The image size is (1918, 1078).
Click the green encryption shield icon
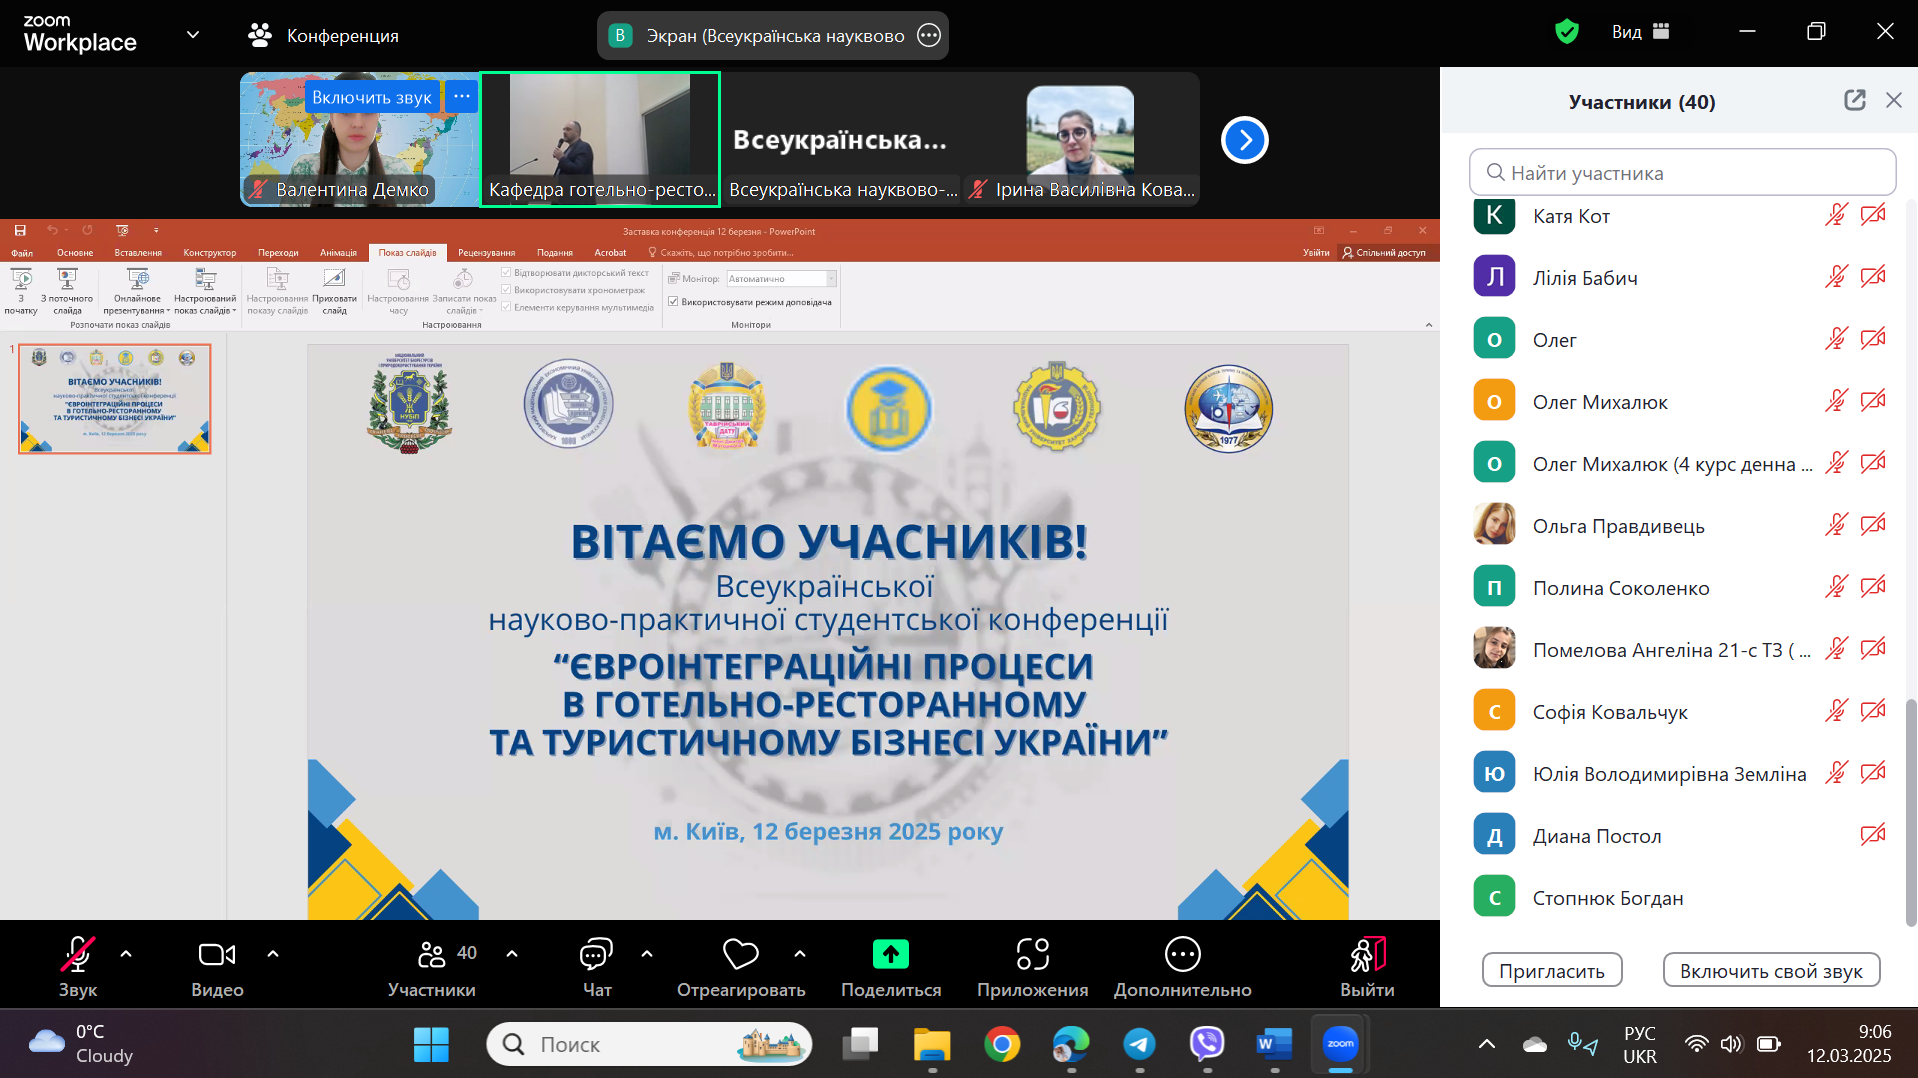[x=1567, y=32]
